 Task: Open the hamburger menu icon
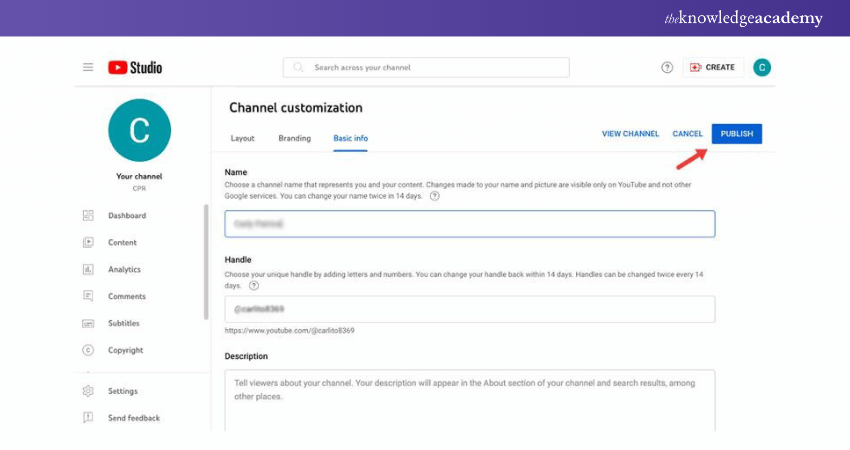(x=88, y=67)
